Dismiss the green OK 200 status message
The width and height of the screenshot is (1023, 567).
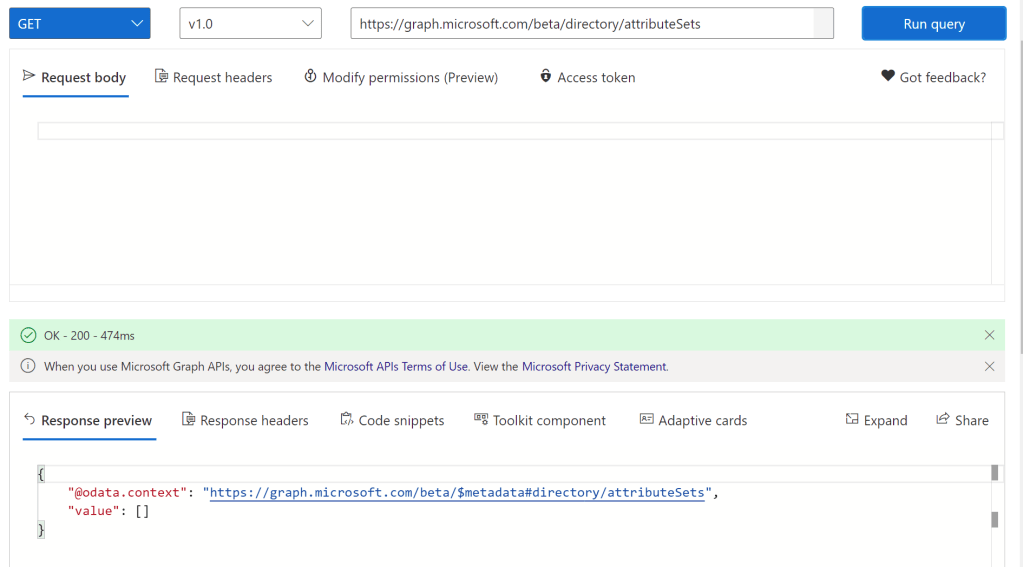pos(989,335)
